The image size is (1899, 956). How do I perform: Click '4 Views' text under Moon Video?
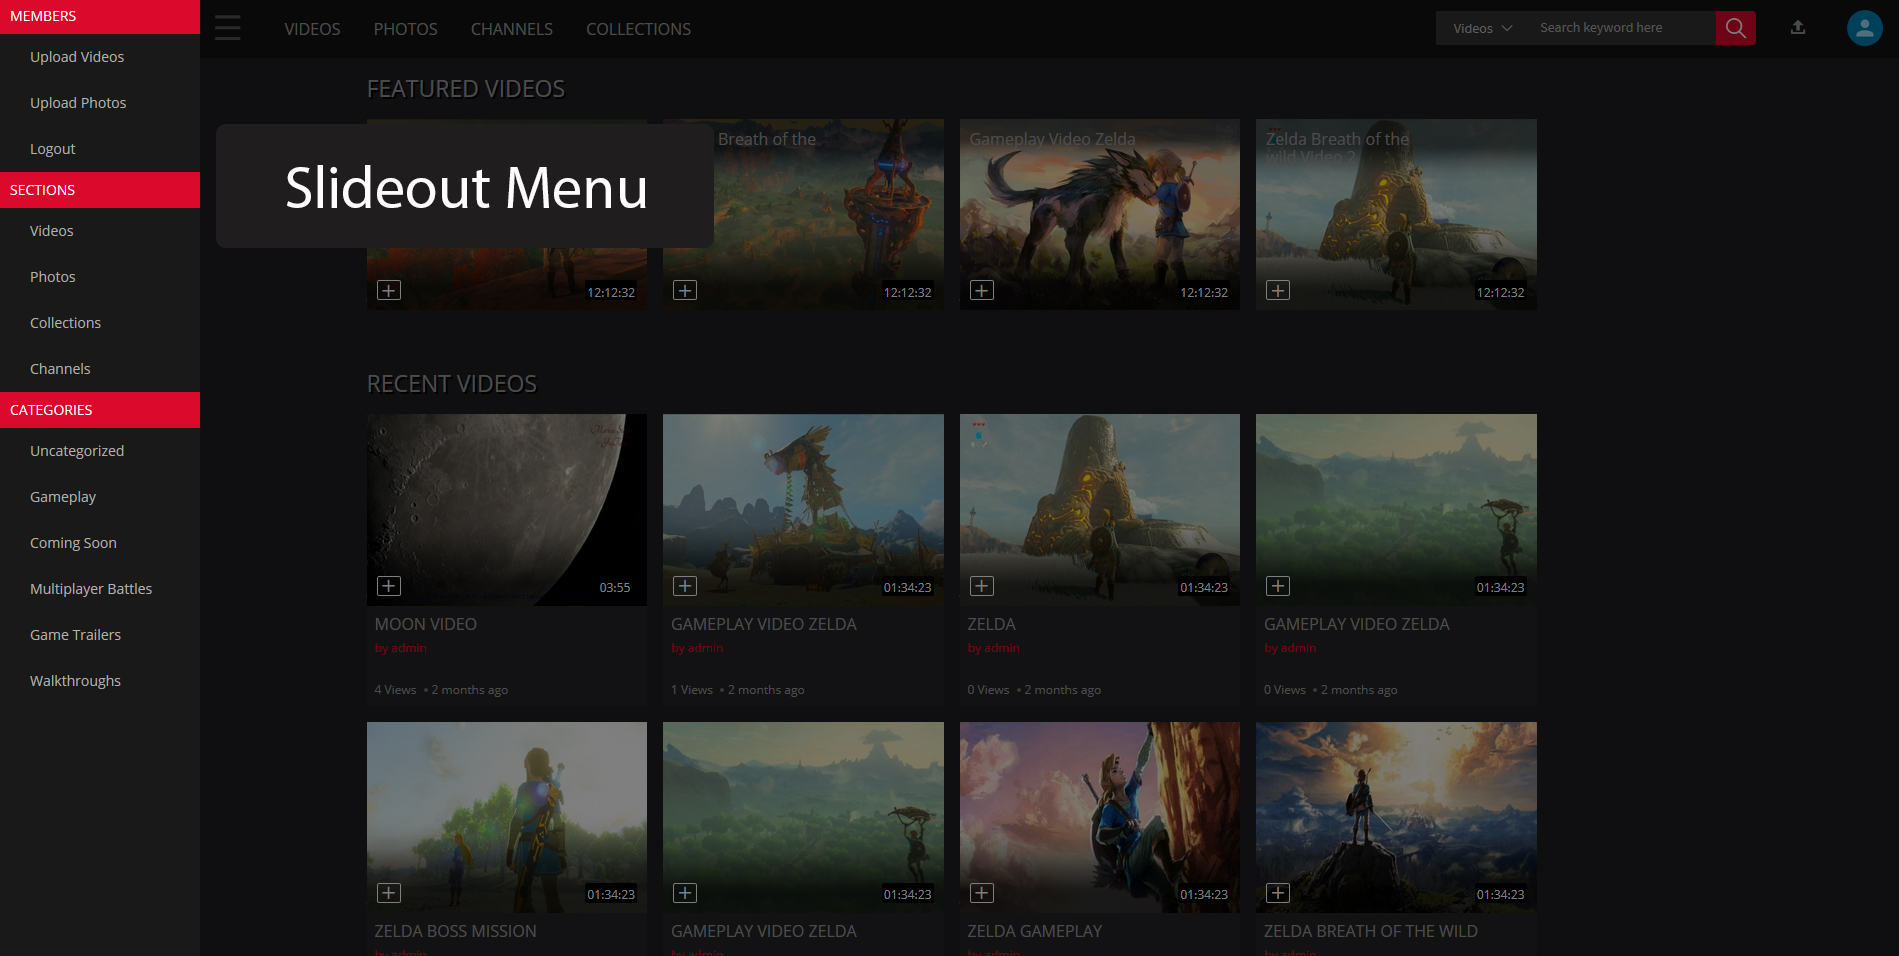coord(395,690)
